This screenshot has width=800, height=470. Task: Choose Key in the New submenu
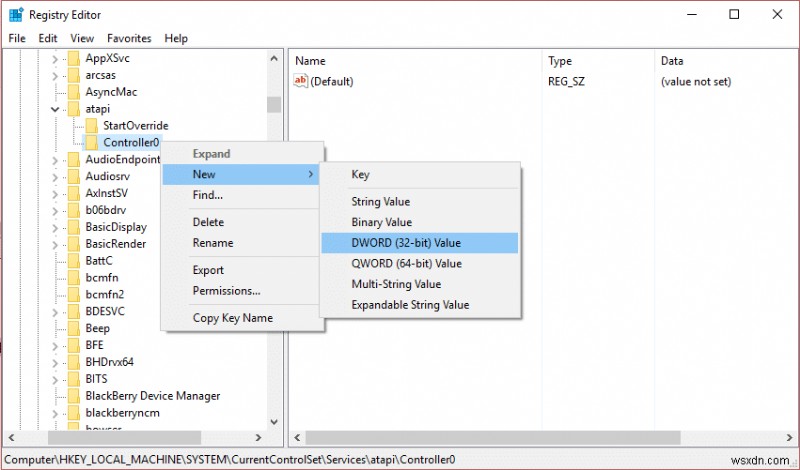pyautogui.click(x=419, y=175)
